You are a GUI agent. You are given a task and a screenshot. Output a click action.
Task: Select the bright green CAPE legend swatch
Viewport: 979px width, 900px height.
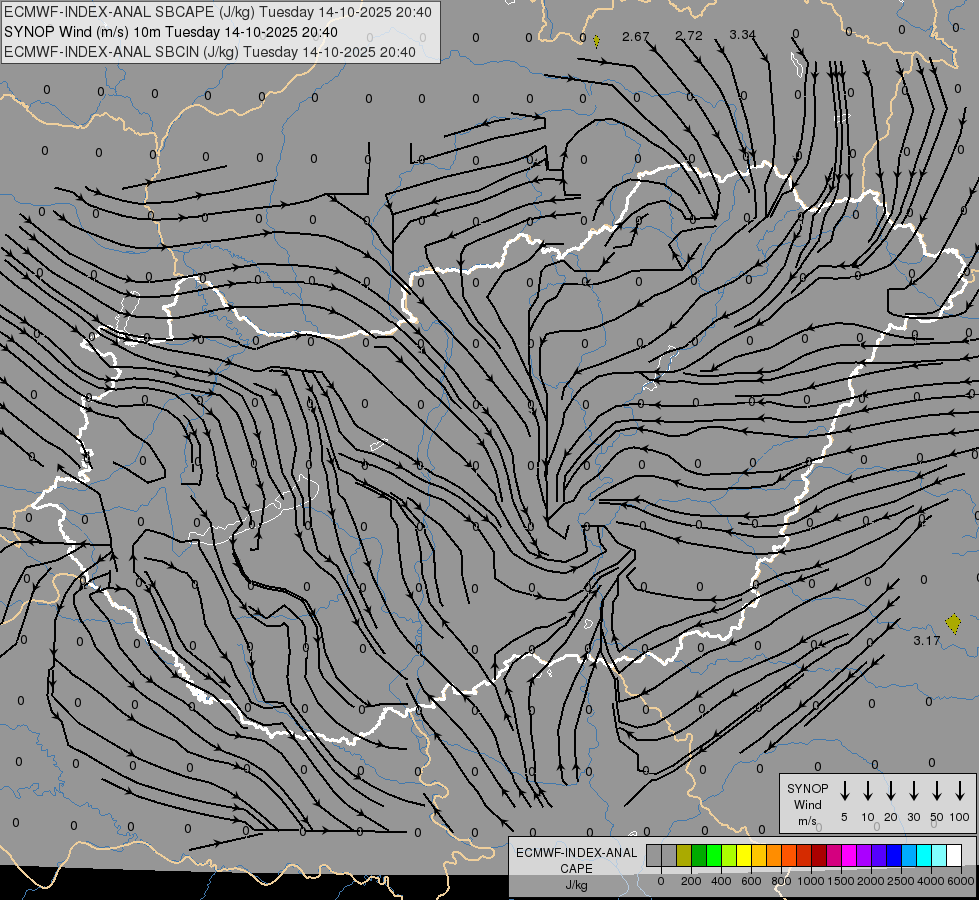click(714, 855)
